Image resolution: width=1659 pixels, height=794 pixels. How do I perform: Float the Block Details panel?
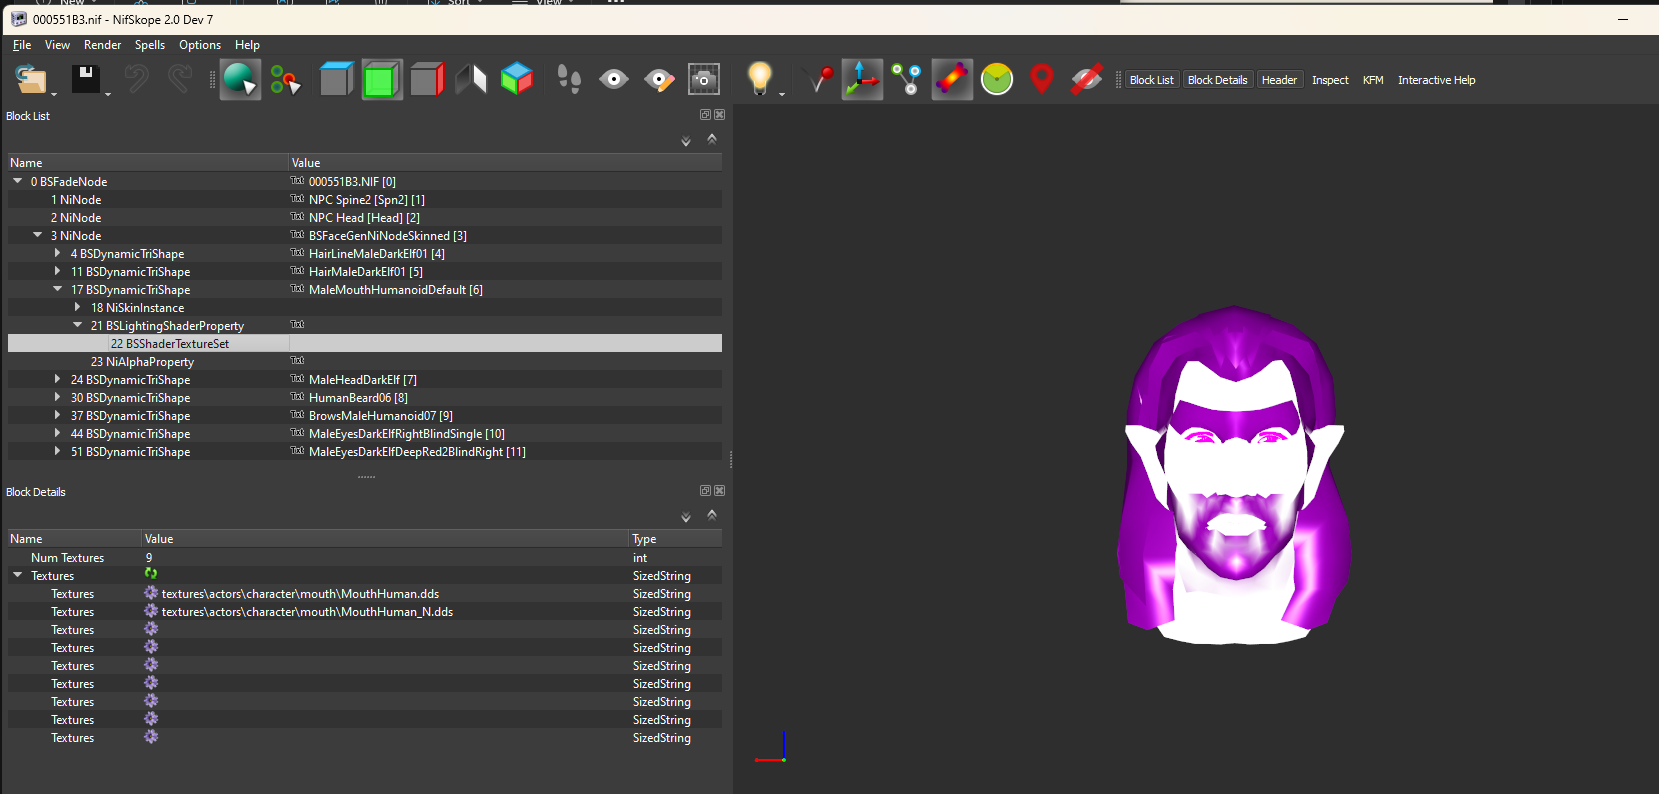click(x=705, y=491)
